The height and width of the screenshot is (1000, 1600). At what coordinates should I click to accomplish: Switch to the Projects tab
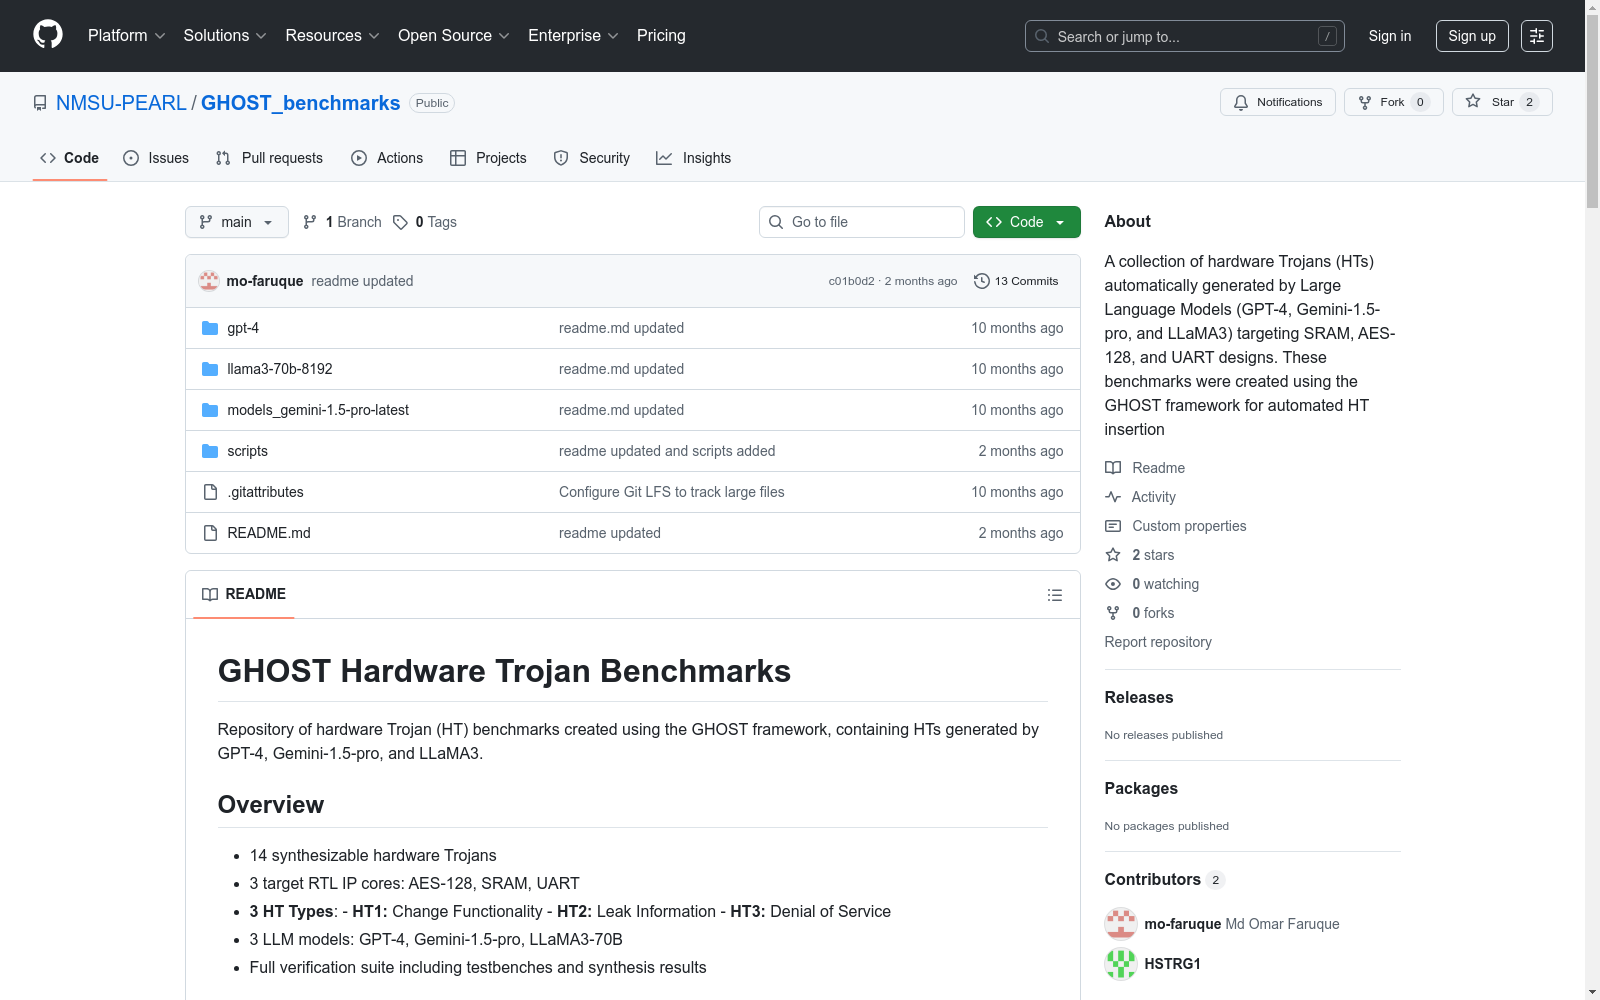(x=488, y=158)
